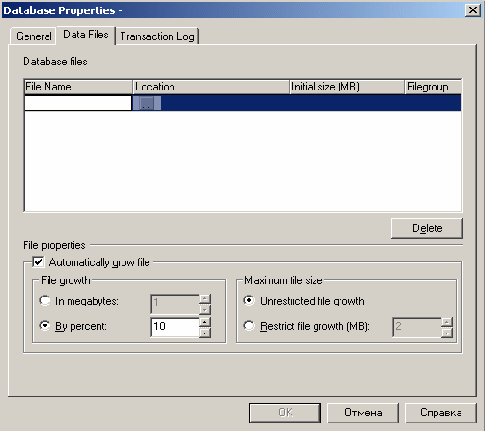Toggle the Automatically grow file checkbox
486x432 pixels.
tap(38, 262)
